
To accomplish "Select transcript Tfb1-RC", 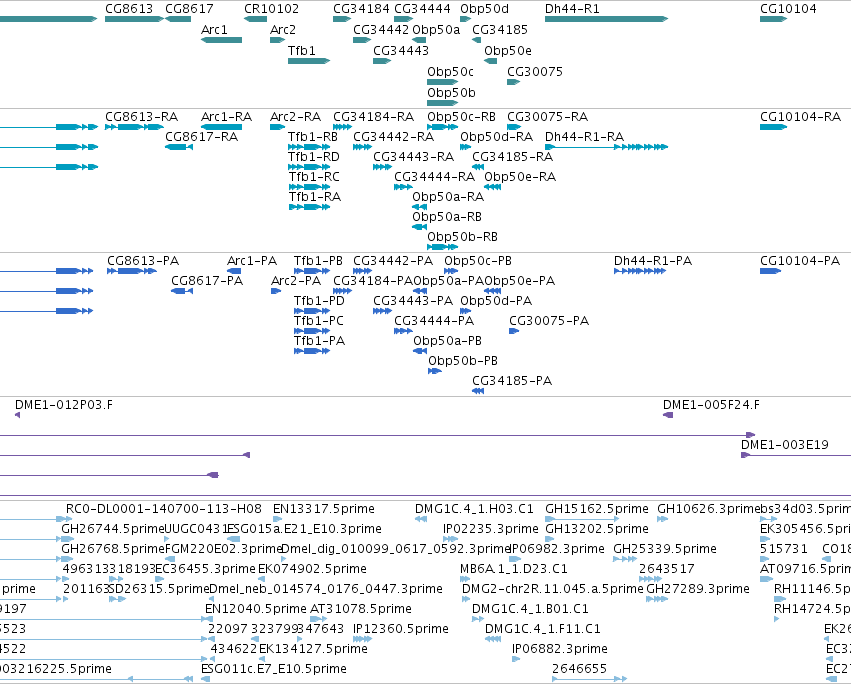I will [309, 187].
